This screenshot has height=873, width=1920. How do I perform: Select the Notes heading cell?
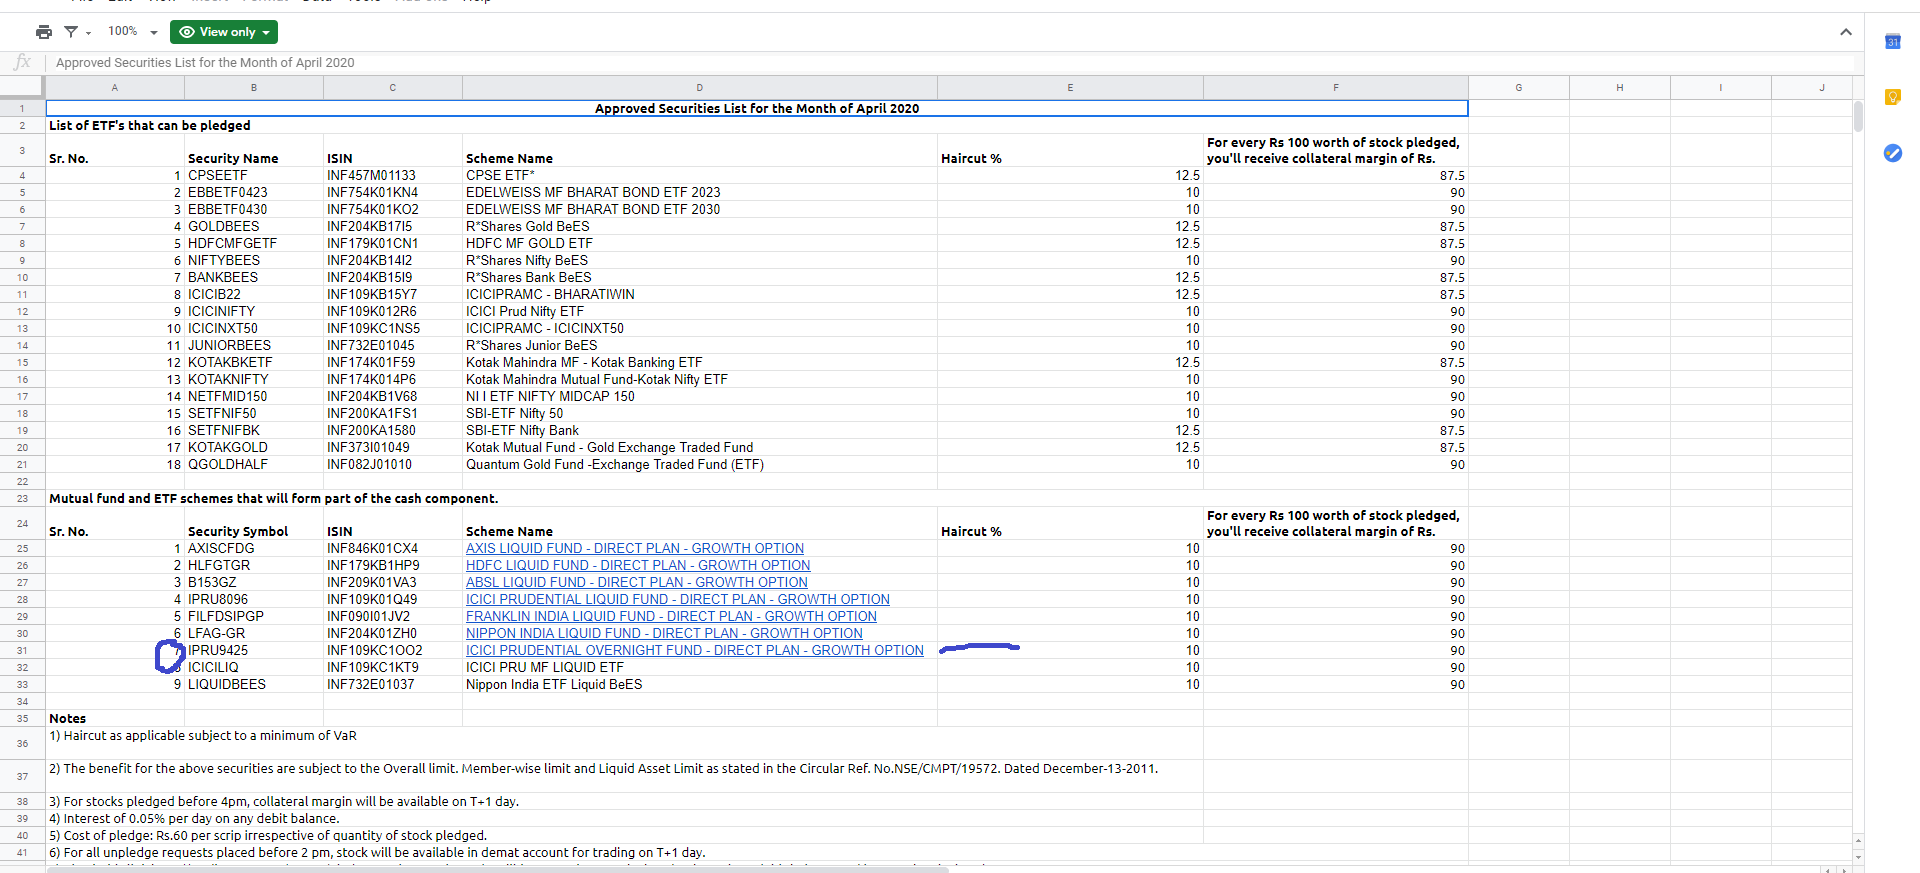(x=115, y=718)
